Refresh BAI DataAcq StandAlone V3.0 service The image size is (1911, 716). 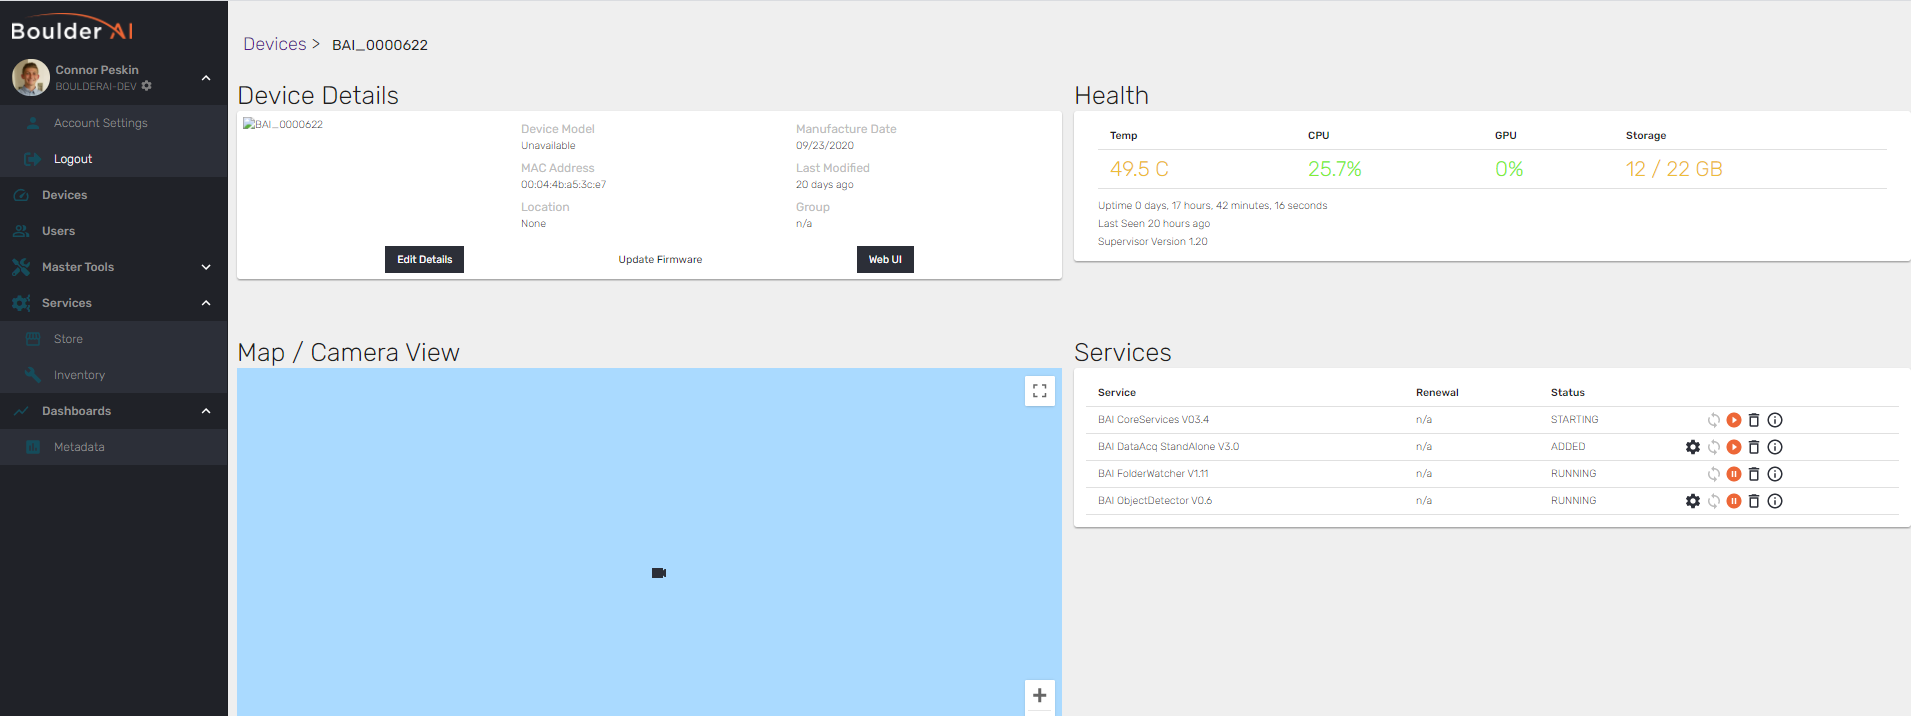(1713, 447)
